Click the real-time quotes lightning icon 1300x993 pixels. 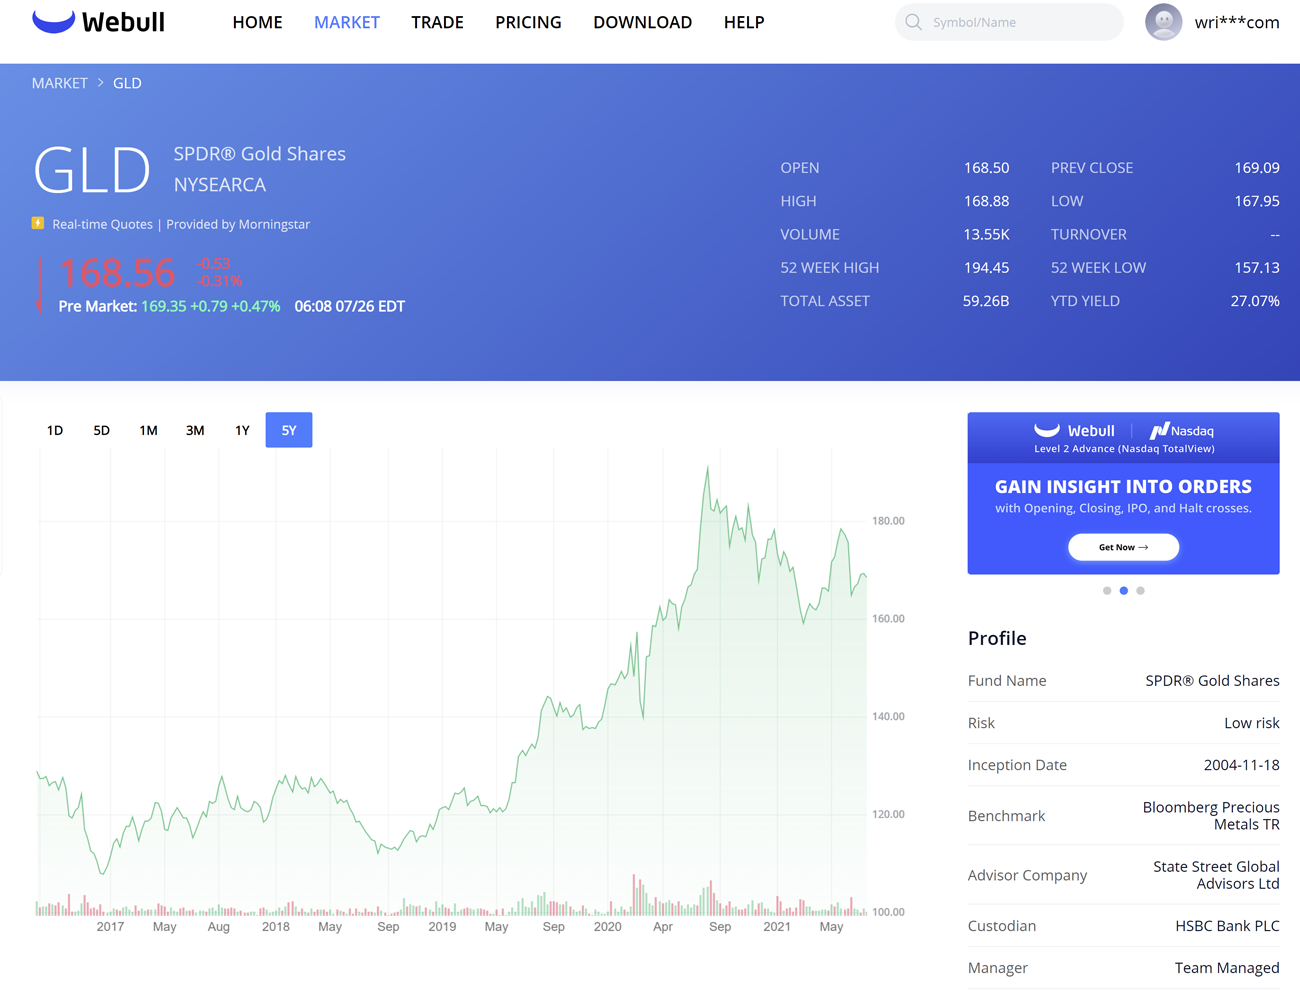[x=38, y=223]
